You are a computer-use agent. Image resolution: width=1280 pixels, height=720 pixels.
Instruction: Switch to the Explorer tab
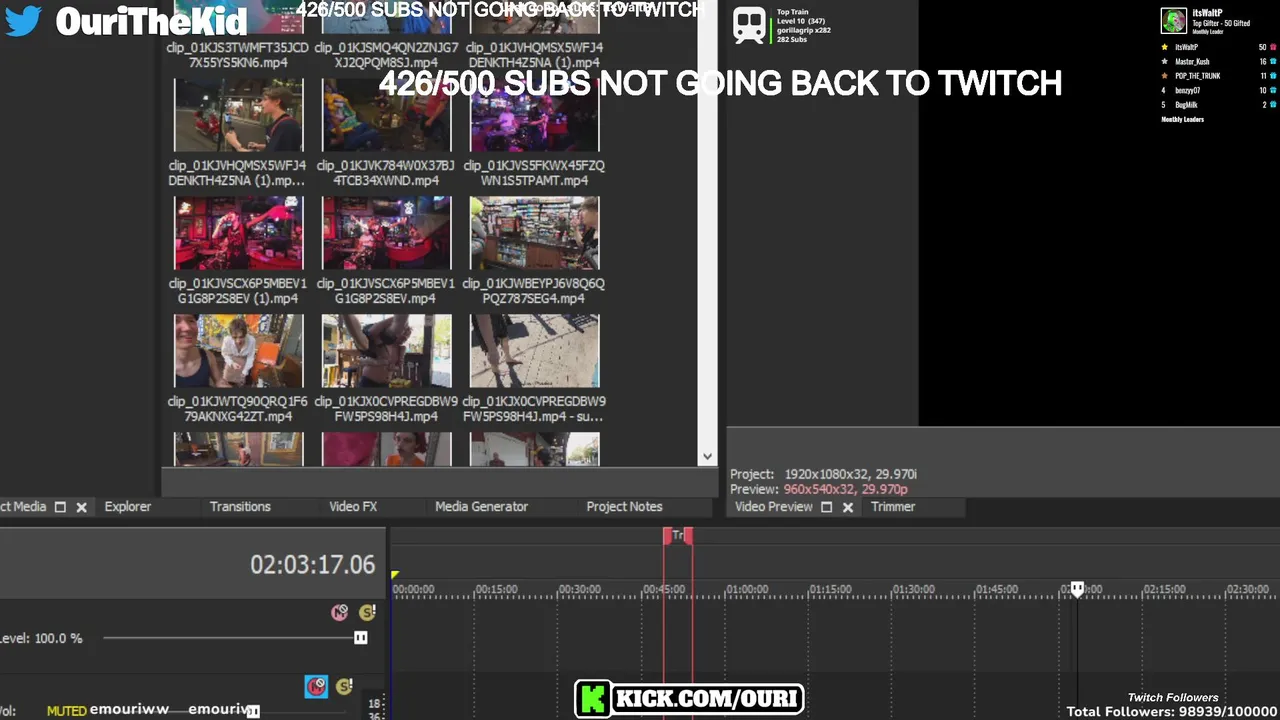[128, 507]
